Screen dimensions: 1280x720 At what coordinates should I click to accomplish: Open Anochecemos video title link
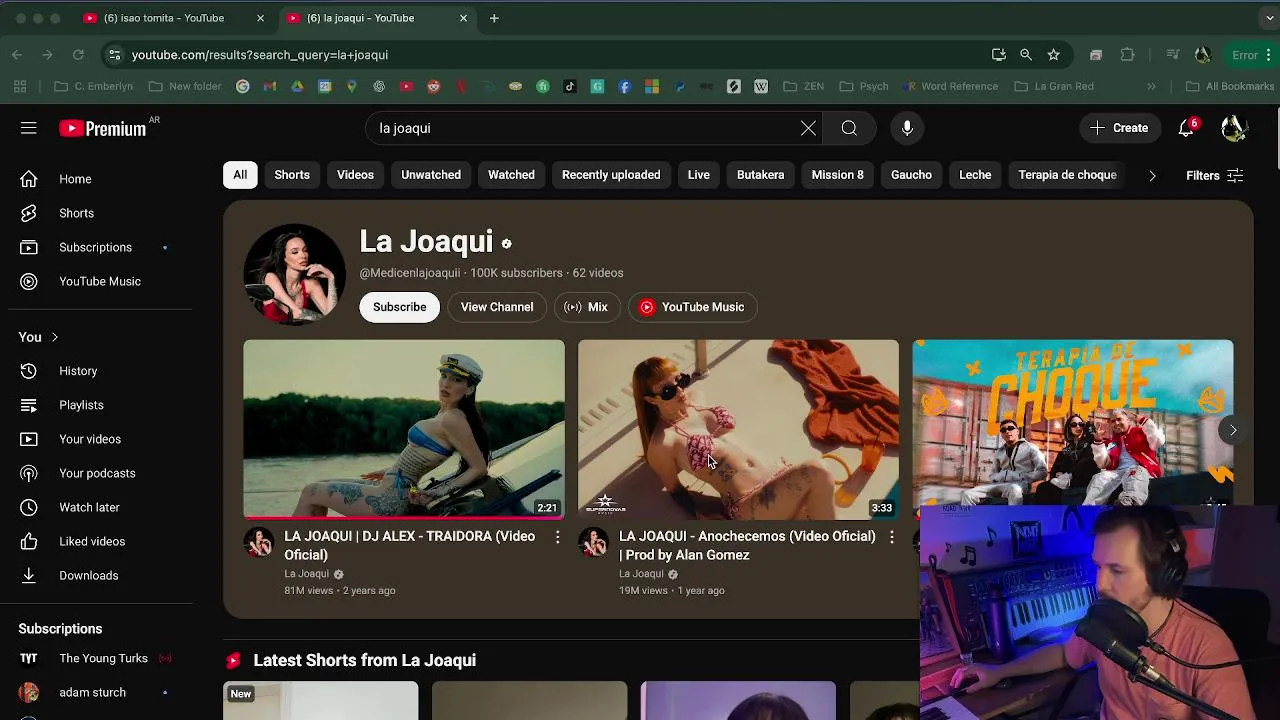746,545
